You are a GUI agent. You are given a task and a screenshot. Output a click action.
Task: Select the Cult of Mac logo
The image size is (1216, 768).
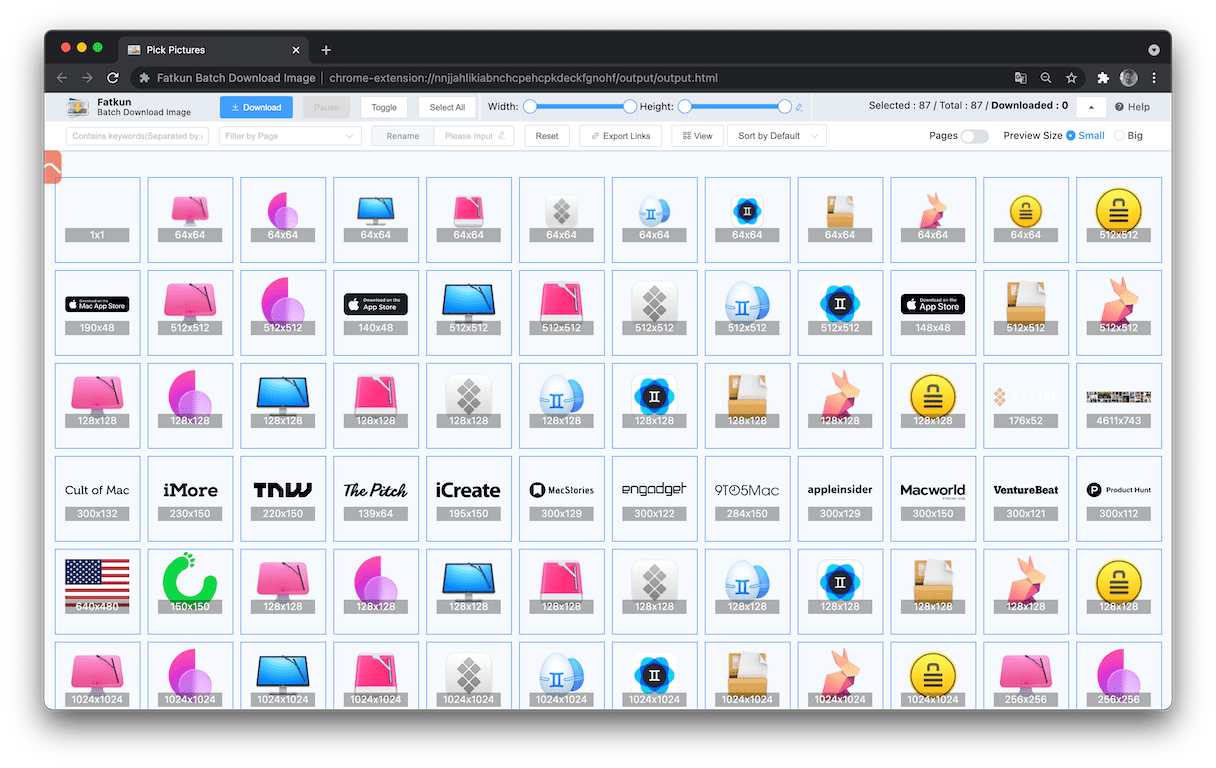97,499
